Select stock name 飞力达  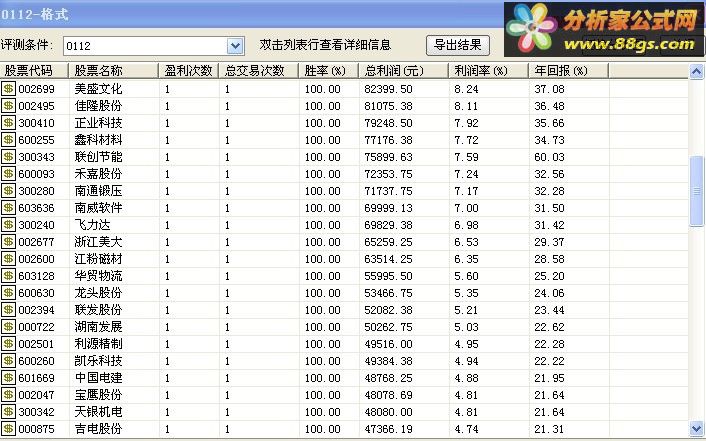[92, 225]
